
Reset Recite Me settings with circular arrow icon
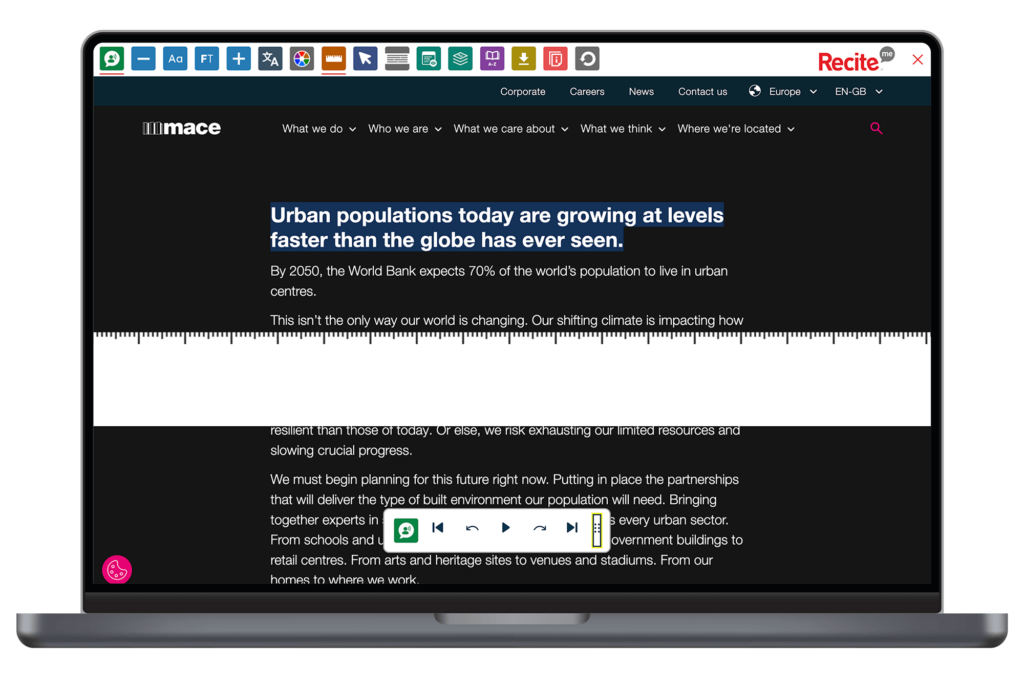tap(587, 58)
